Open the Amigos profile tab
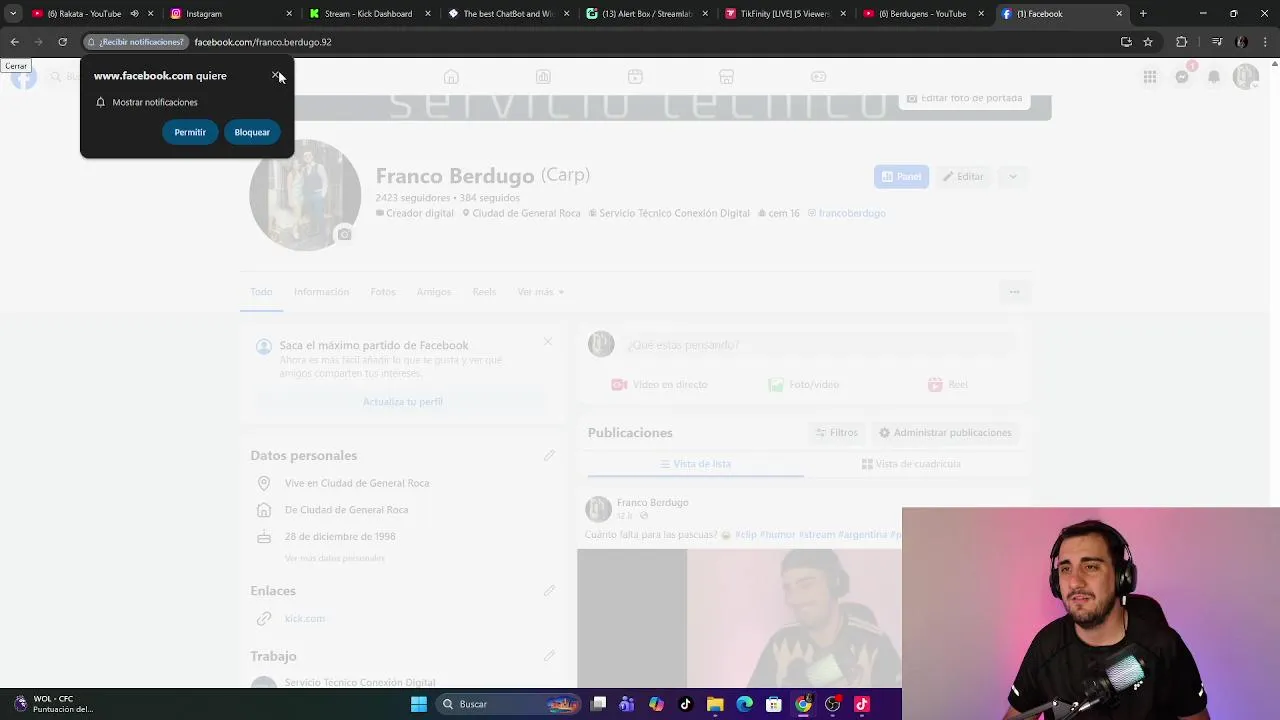Viewport: 1280px width, 720px height. (434, 292)
